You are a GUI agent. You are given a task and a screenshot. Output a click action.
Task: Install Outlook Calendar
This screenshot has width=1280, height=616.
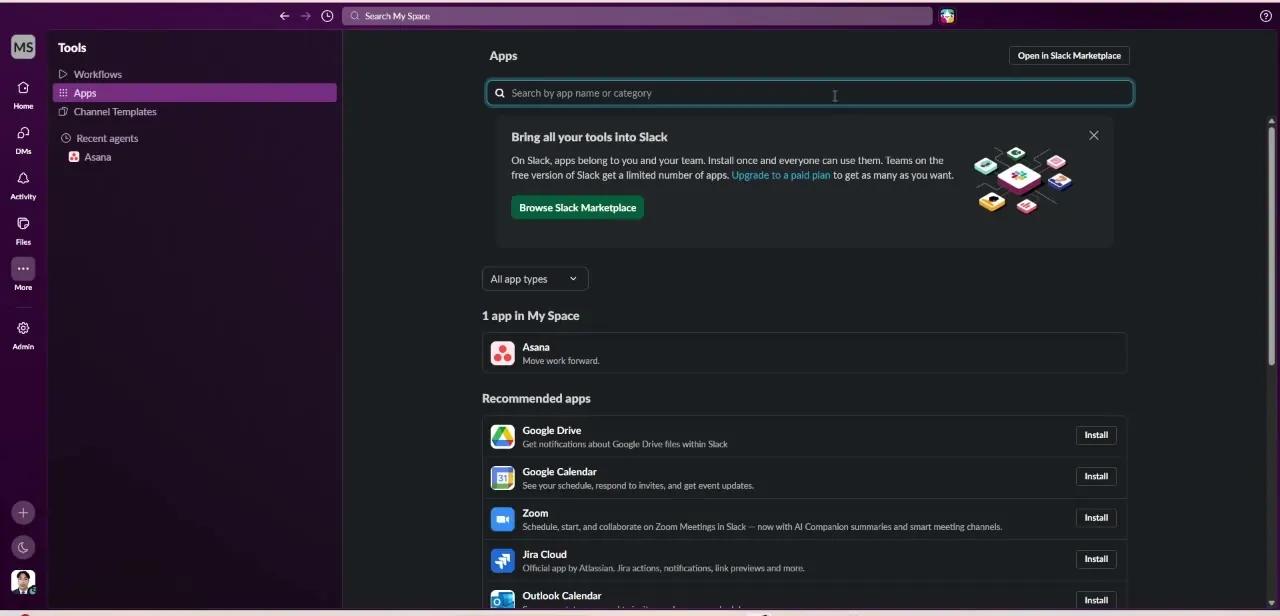(1096, 600)
